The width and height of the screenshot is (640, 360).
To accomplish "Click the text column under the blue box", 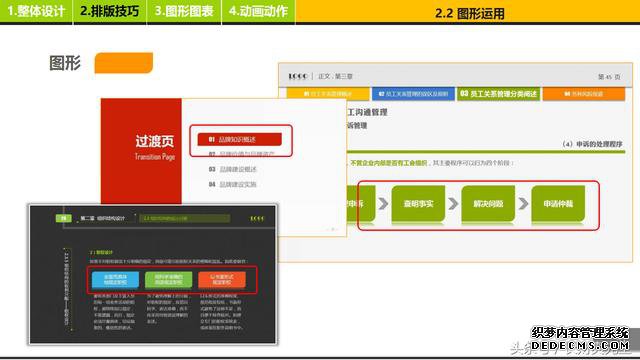I will tap(114, 312).
